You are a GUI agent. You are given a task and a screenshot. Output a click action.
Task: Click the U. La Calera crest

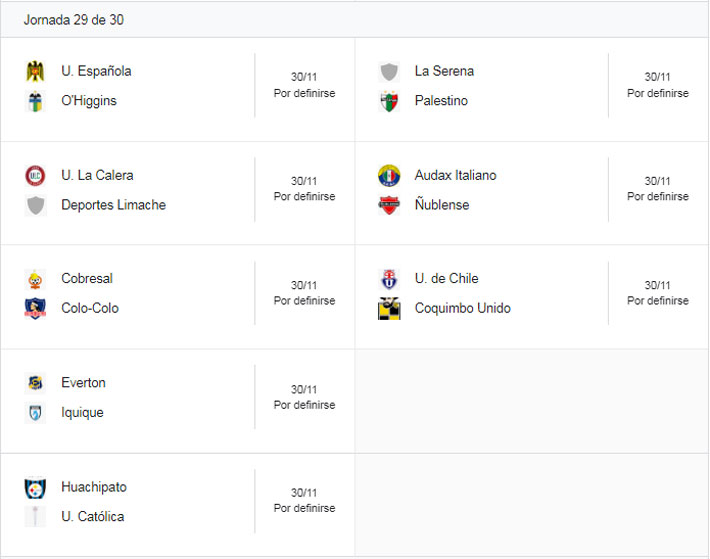pos(36,175)
